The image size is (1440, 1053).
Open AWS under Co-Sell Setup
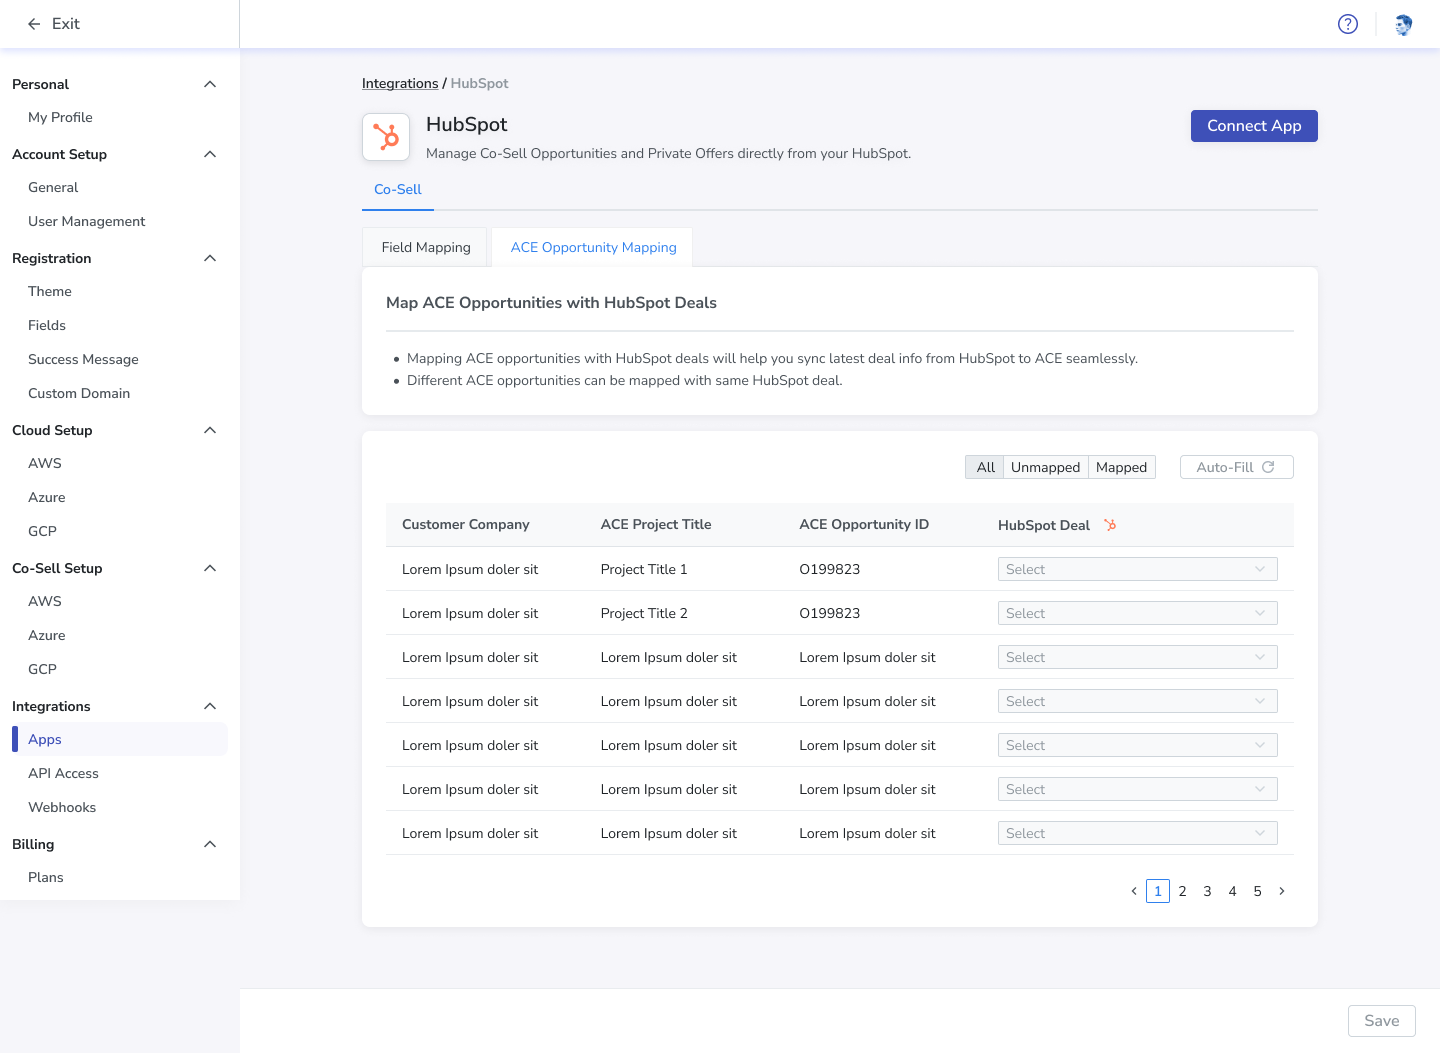pyautogui.click(x=45, y=601)
